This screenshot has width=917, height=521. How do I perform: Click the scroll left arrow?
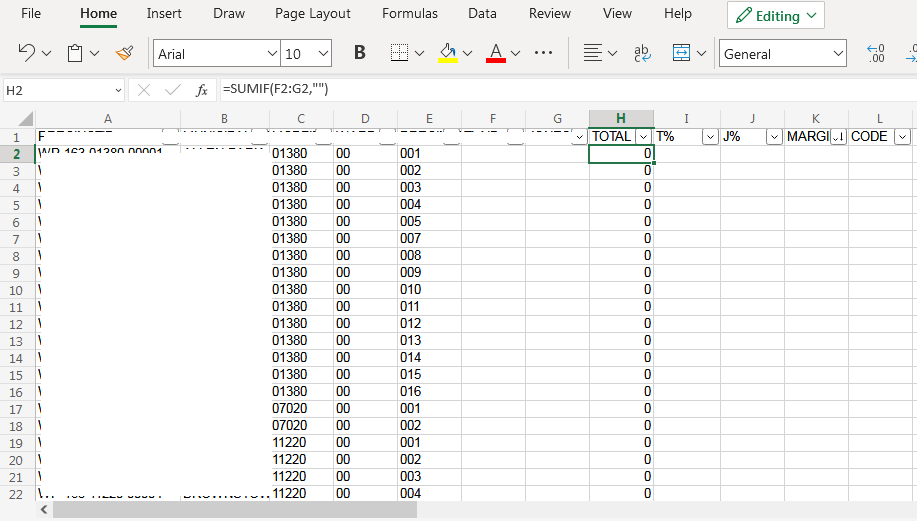click(x=44, y=510)
